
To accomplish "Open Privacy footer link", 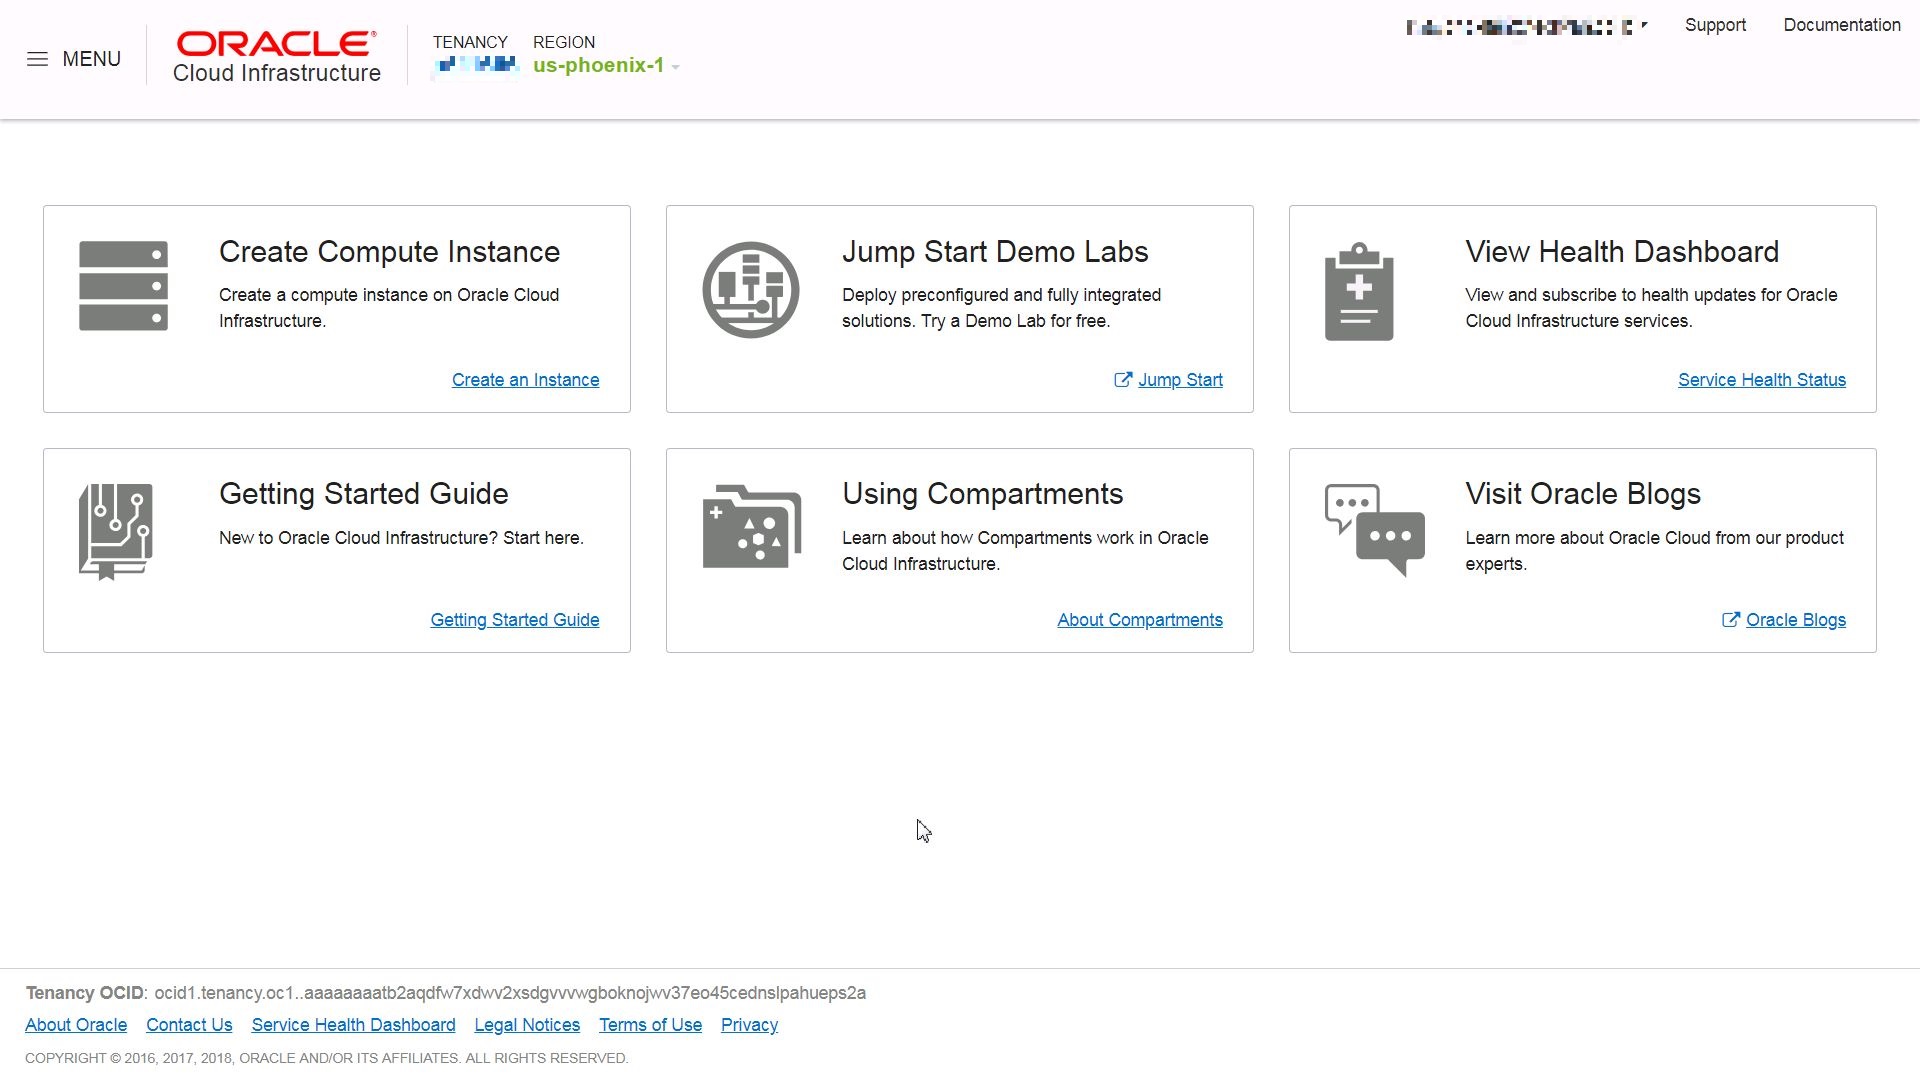I will coord(749,1025).
